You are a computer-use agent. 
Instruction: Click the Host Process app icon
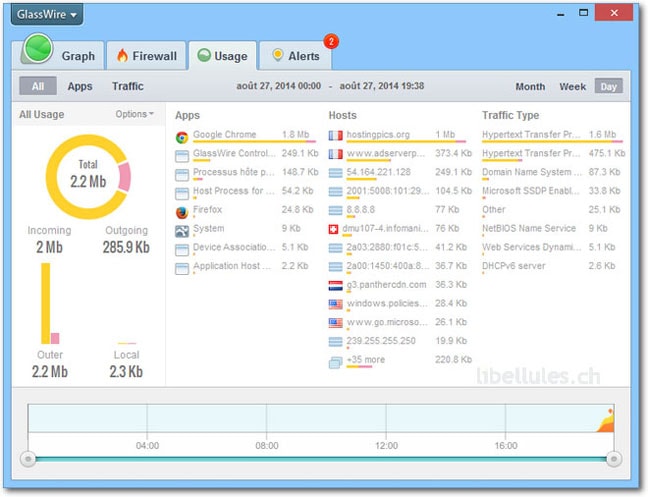pyautogui.click(x=182, y=194)
